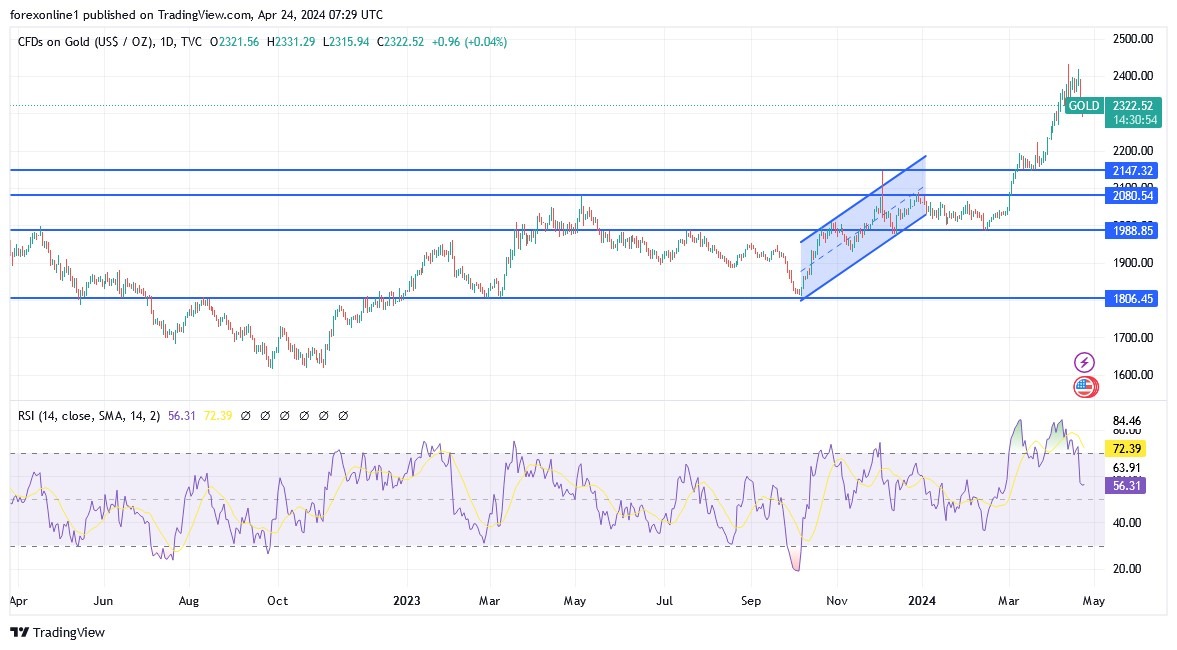Screen dimensions: 1177x650
Task: Click the purple lightning event icon
Action: pyautogui.click(x=1084, y=363)
